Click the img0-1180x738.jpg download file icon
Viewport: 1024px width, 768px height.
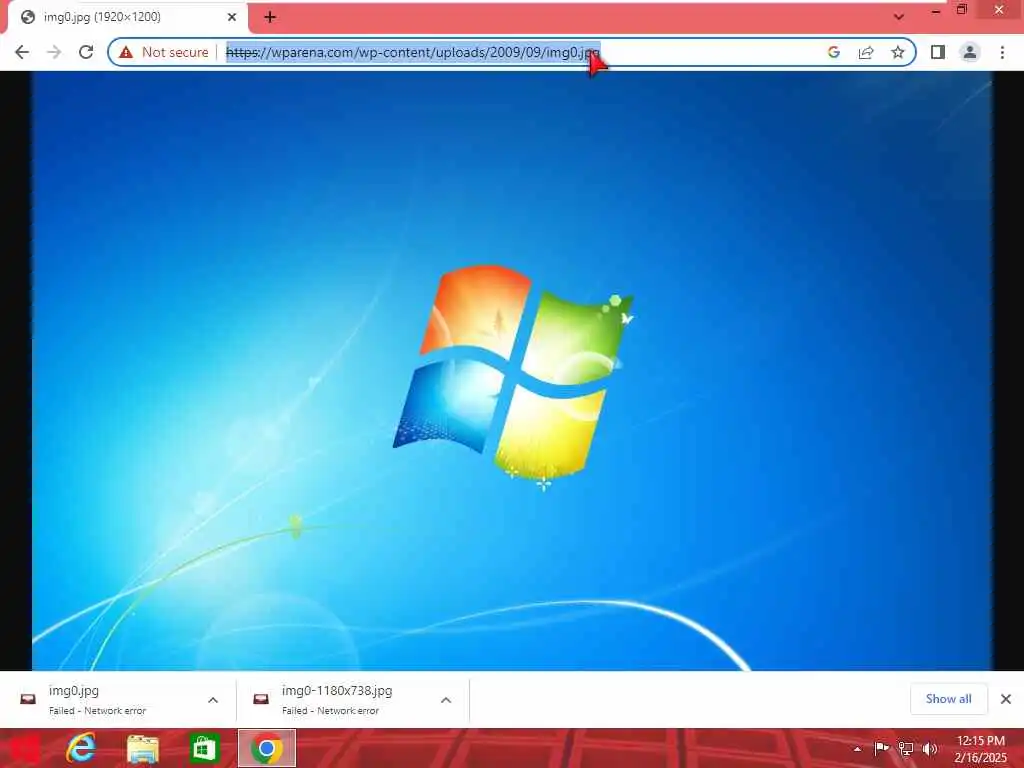[261, 699]
